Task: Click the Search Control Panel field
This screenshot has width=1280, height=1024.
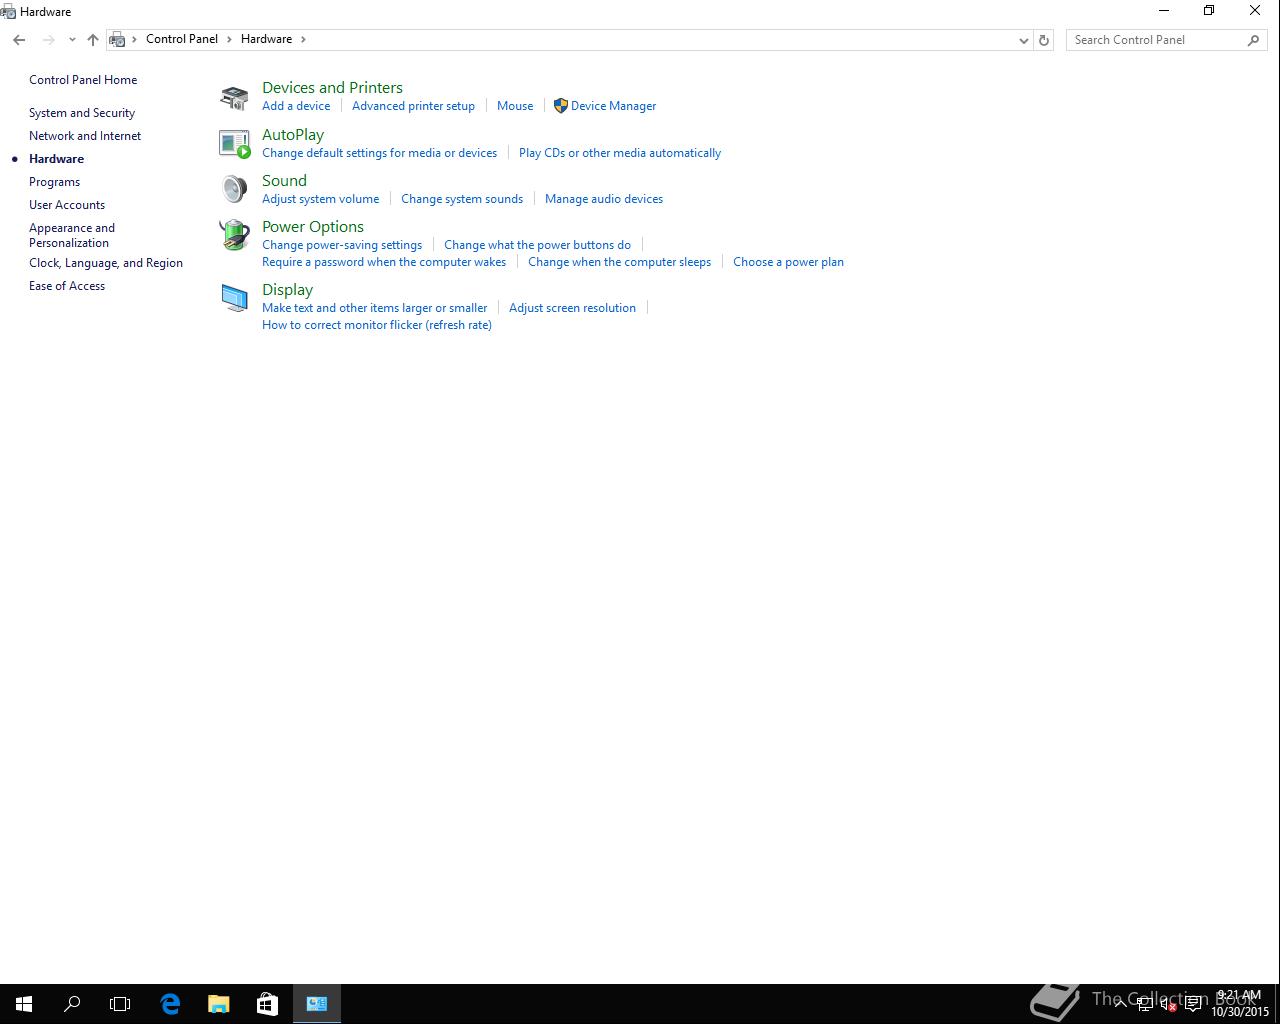Action: [1164, 40]
